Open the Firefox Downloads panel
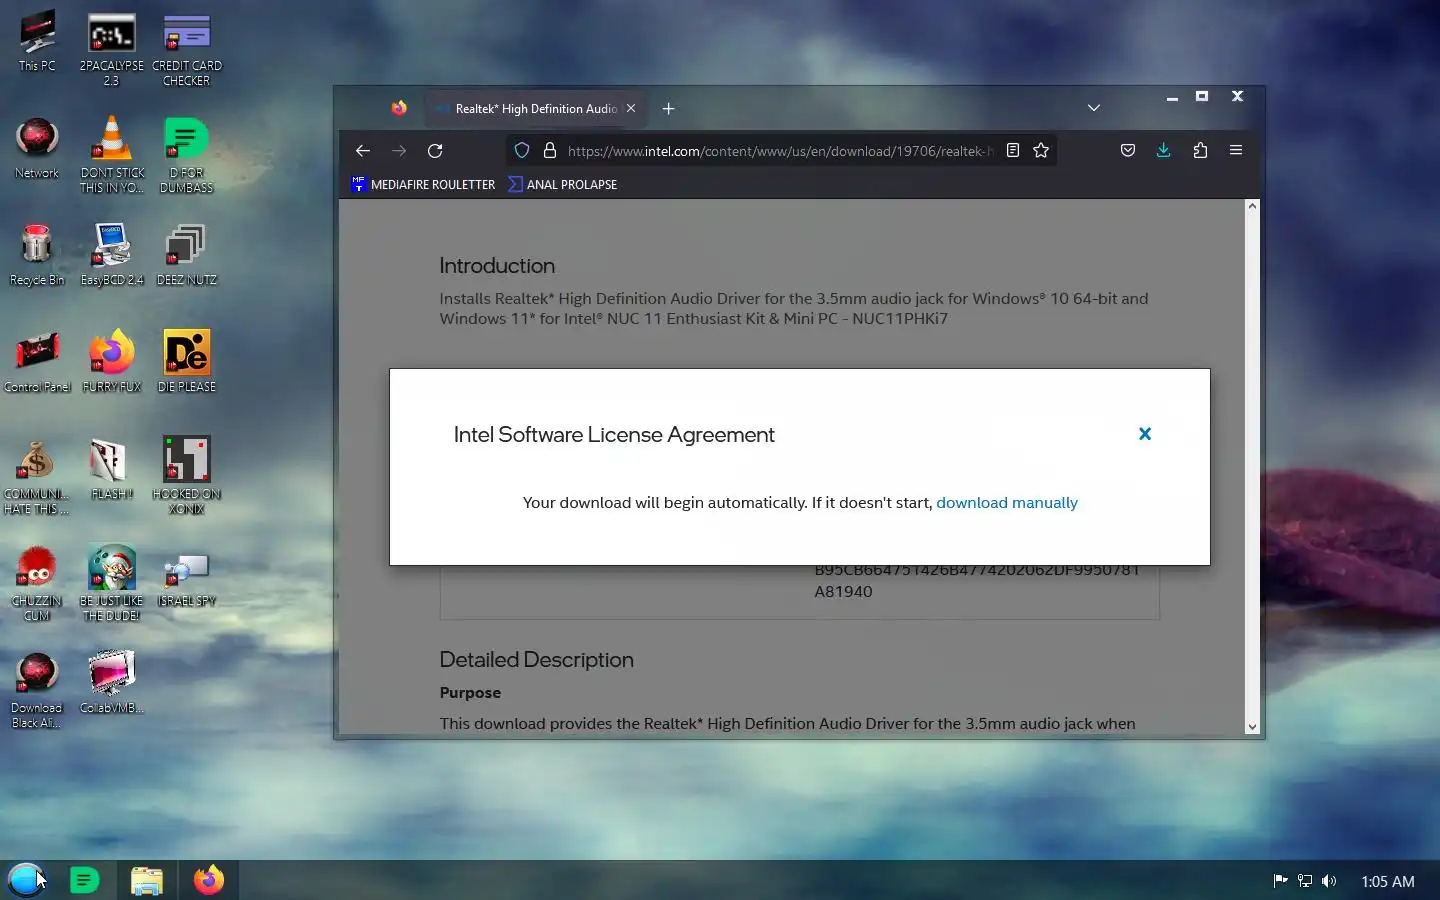 click(1164, 151)
